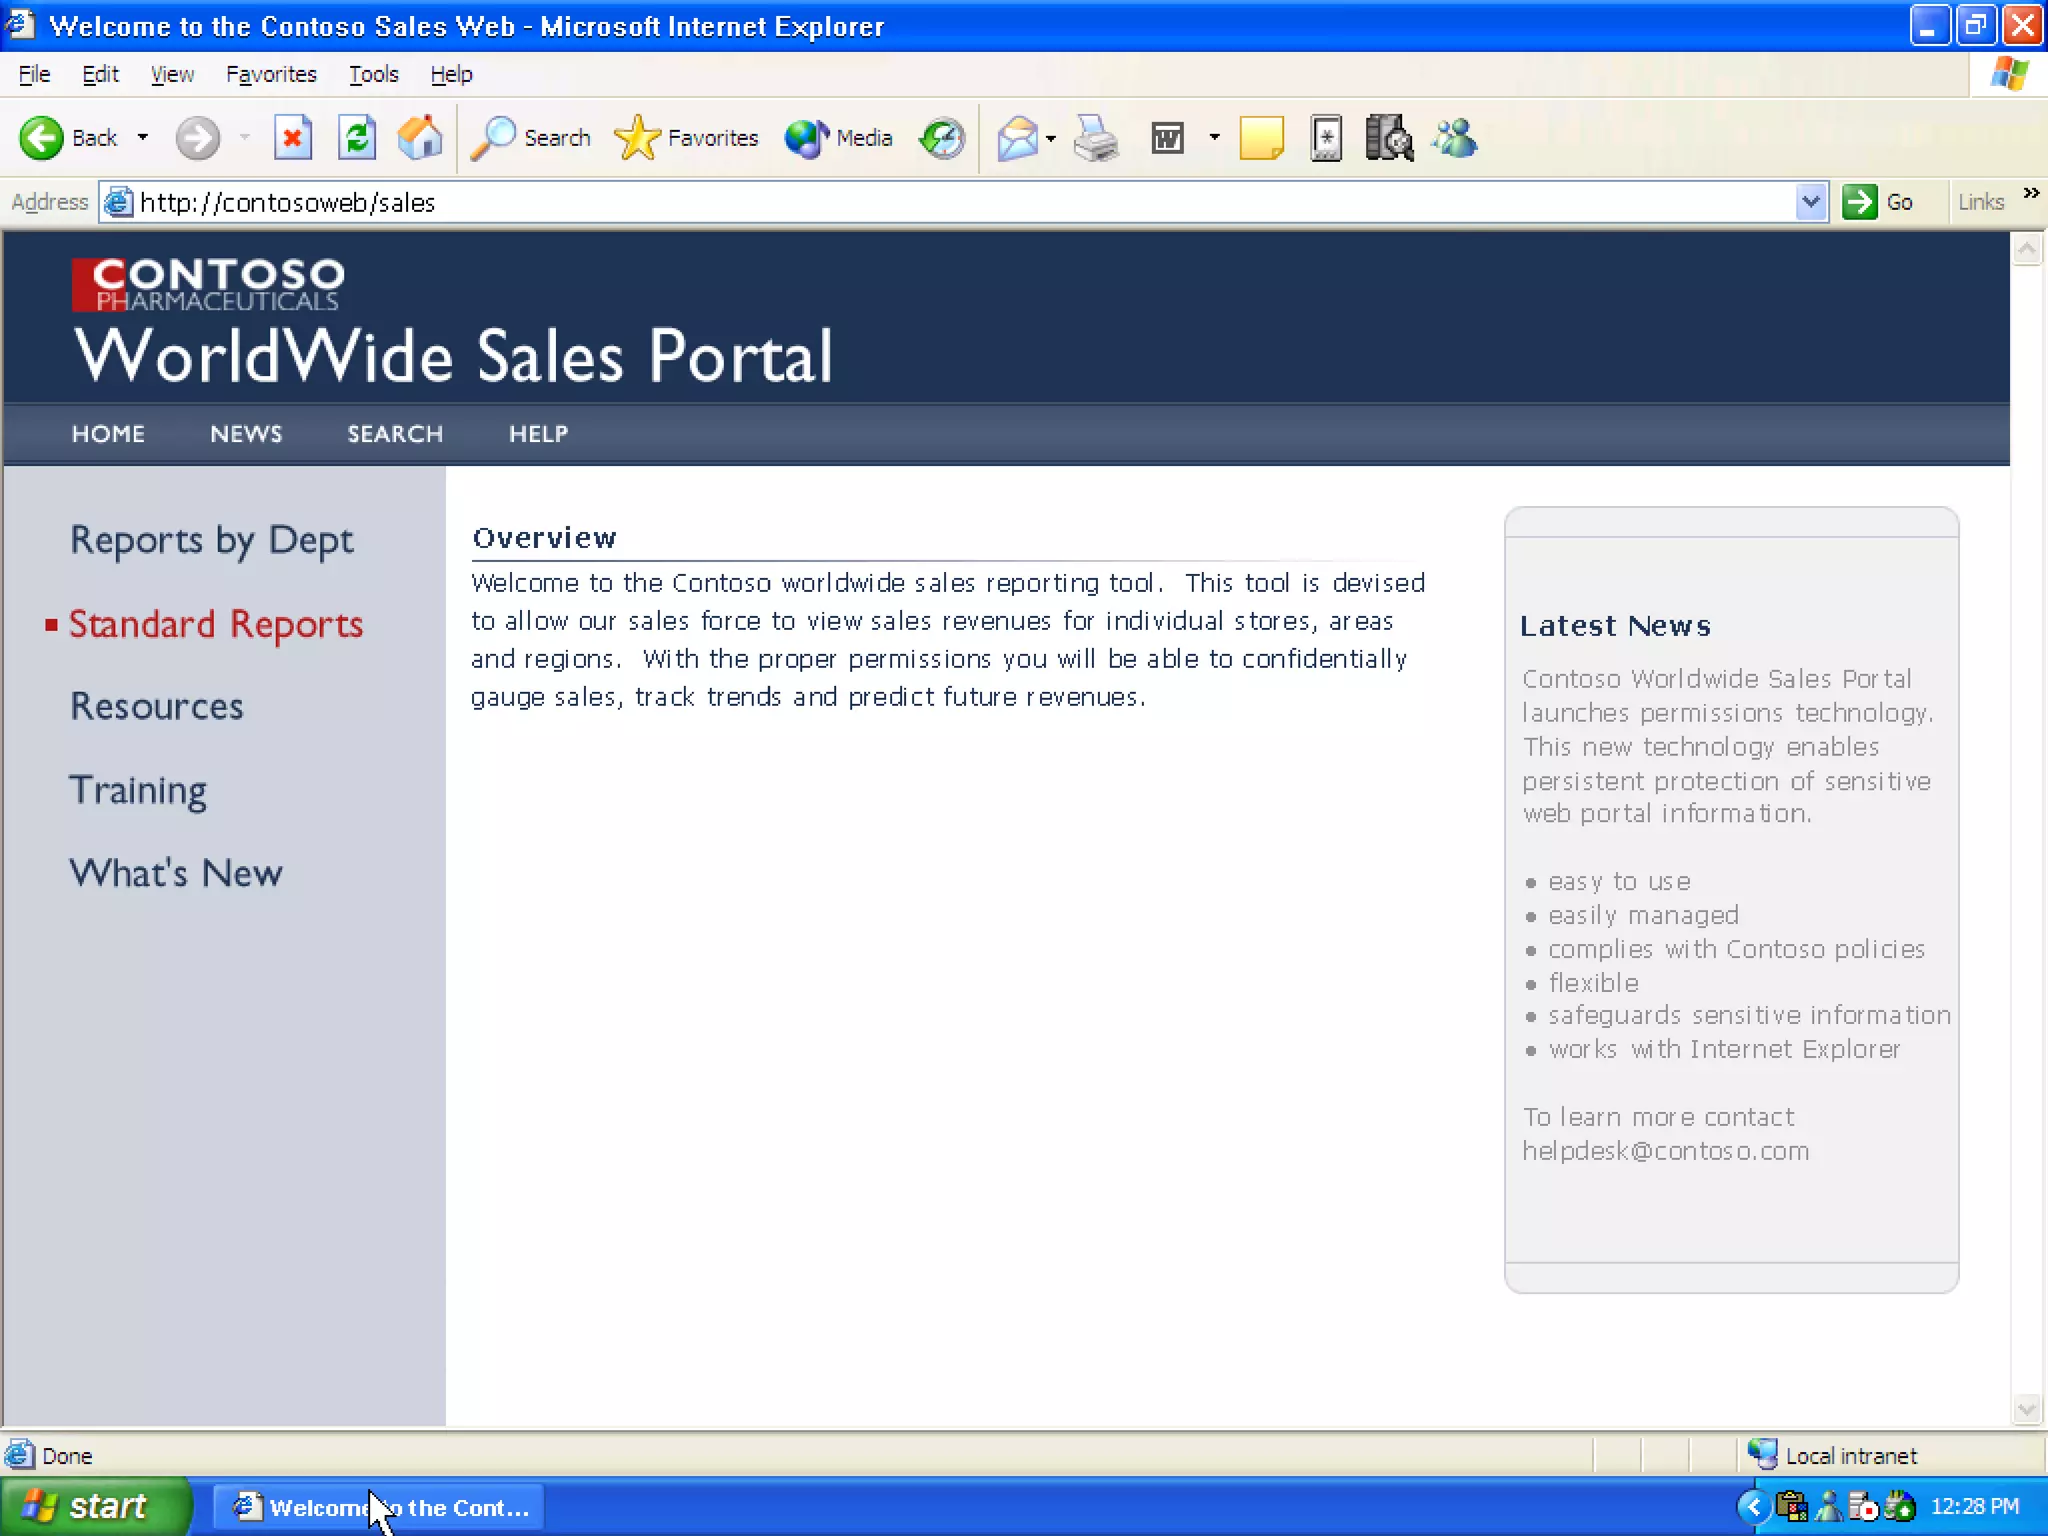2048x1536 pixels.
Task: Click the Refresh page icon
Action: (x=356, y=138)
